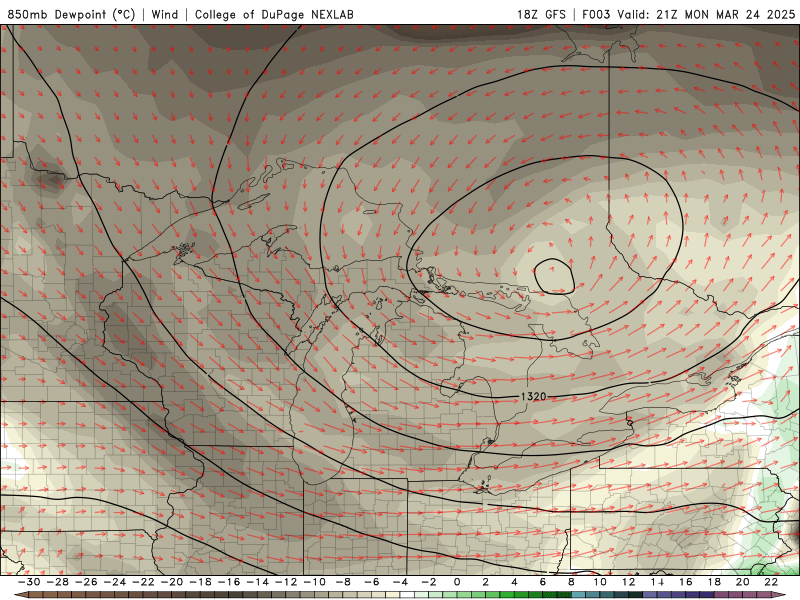Select the 12 legend label
This screenshot has width=800, height=600.
click(629, 582)
